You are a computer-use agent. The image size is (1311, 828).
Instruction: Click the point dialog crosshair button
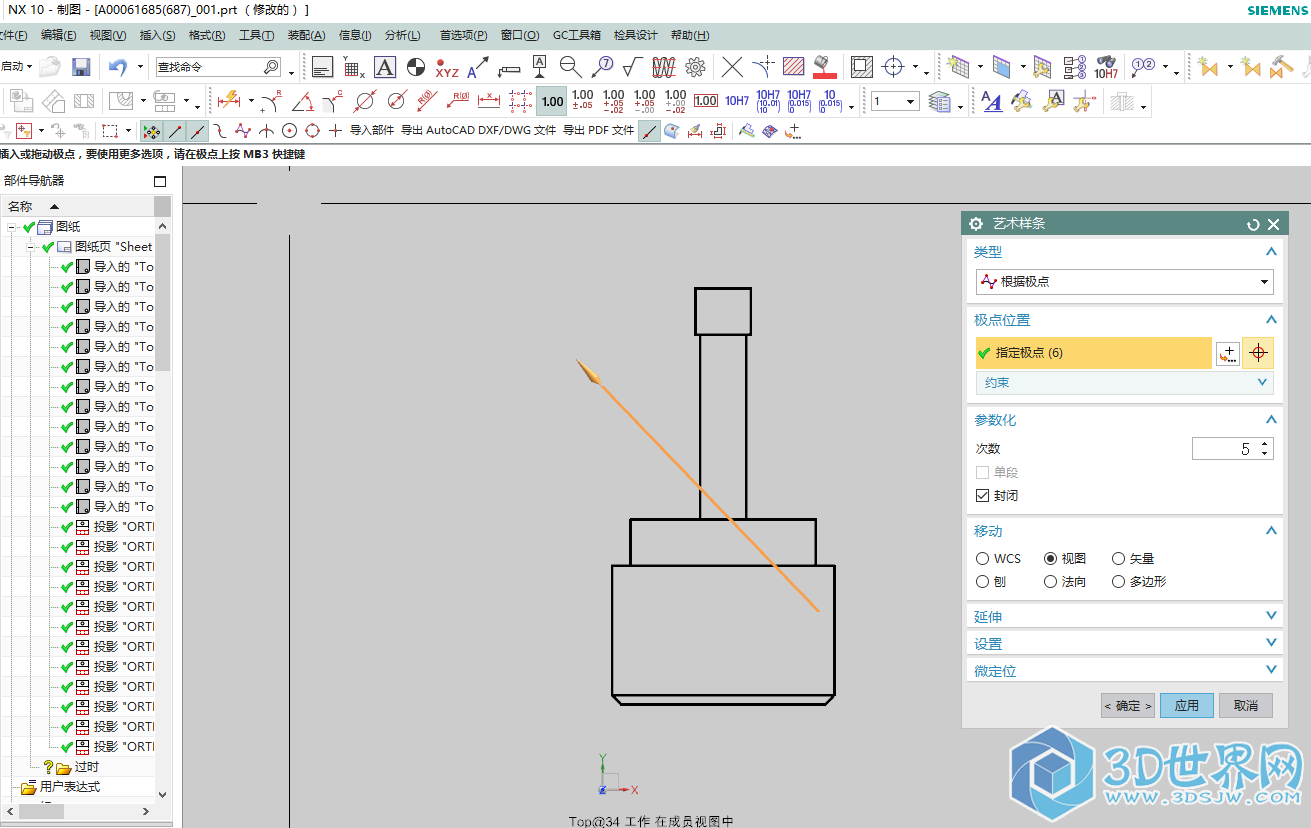tap(1258, 353)
